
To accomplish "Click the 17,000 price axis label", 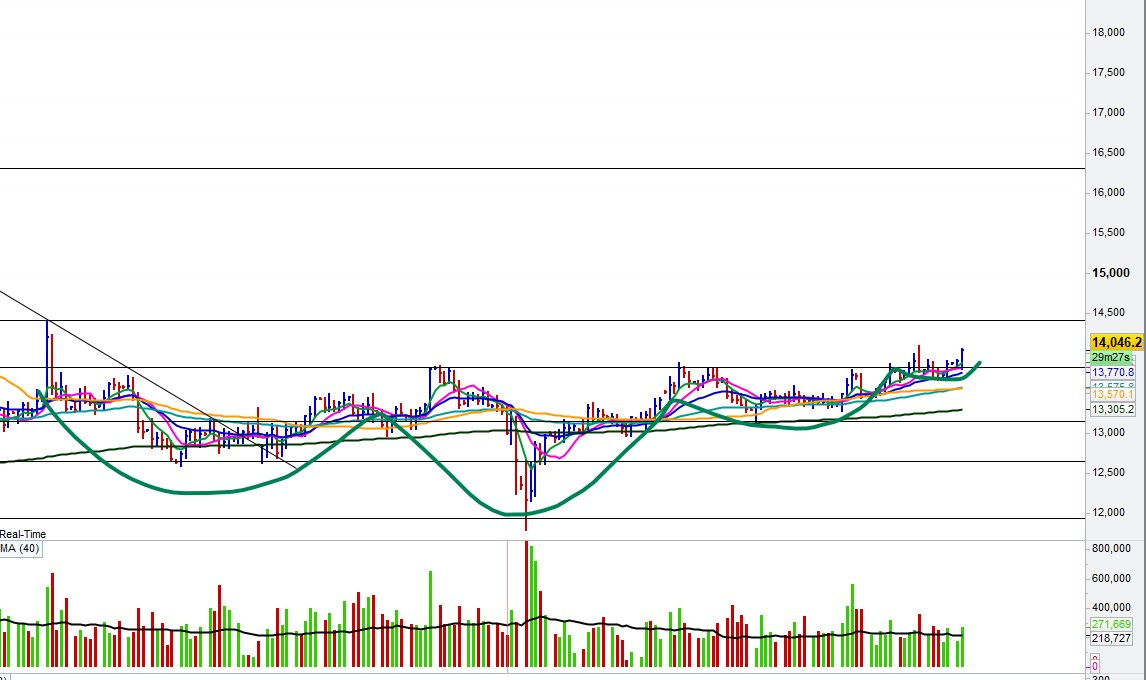I will [1109, 112].
